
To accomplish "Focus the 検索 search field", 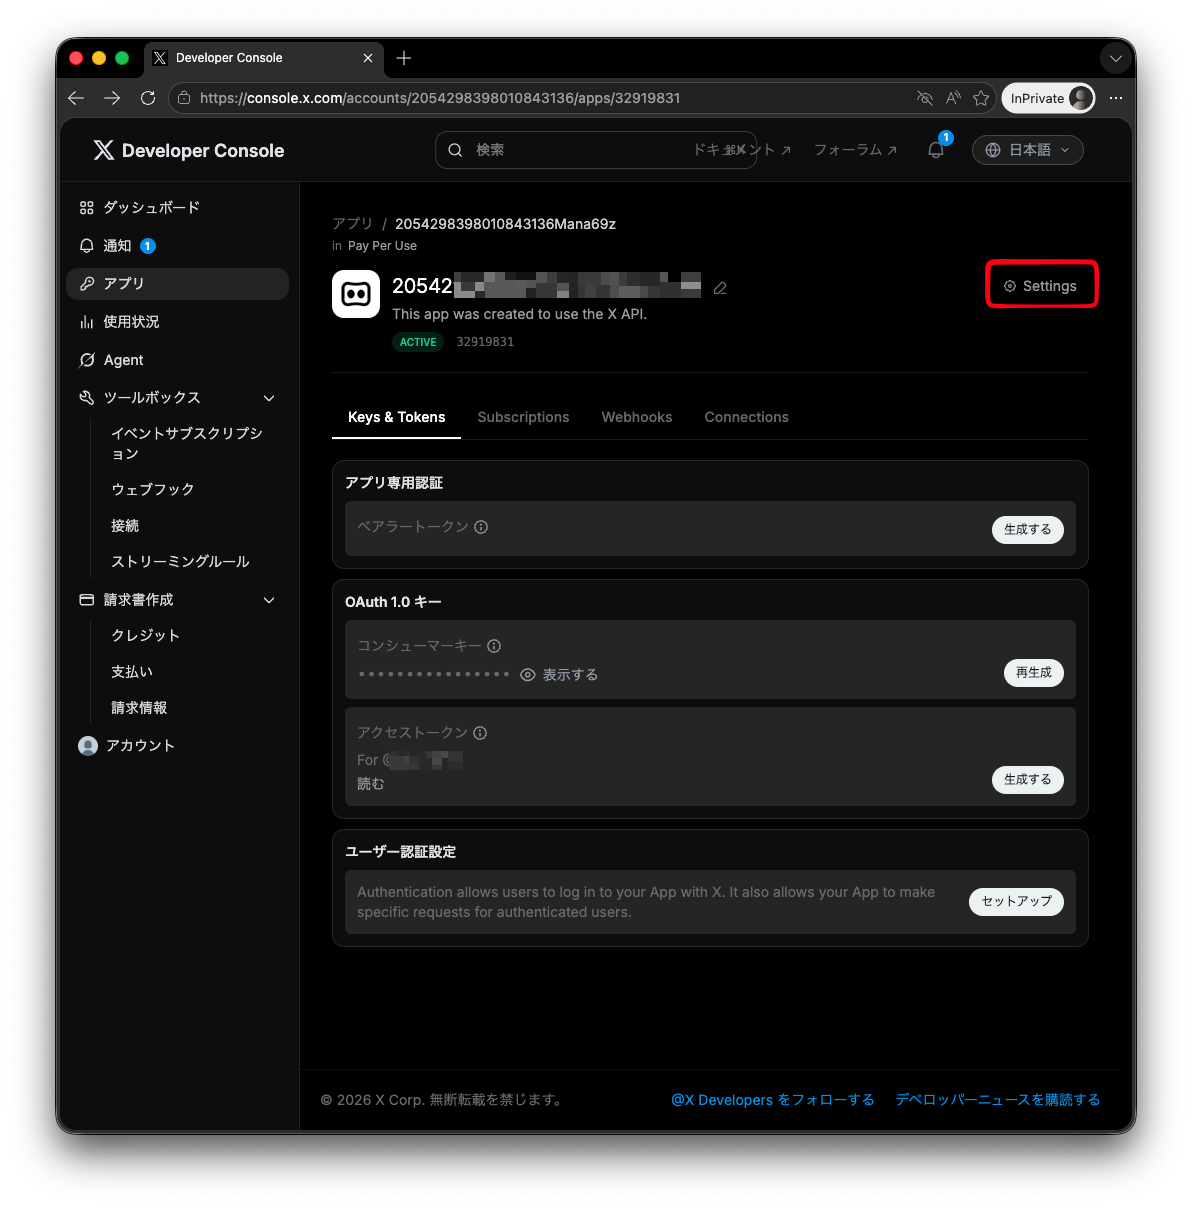I will [x=596, y=150].
